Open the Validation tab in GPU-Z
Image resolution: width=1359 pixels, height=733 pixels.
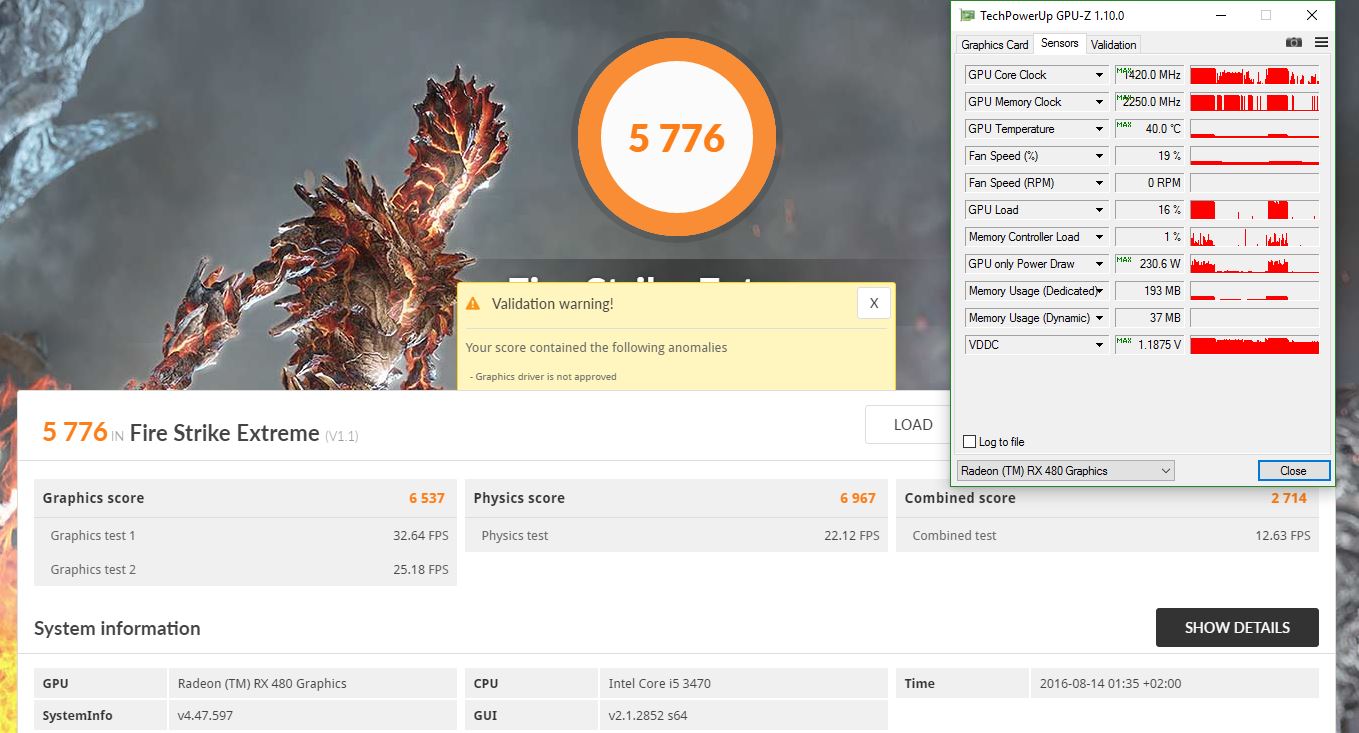point(1113,44)
